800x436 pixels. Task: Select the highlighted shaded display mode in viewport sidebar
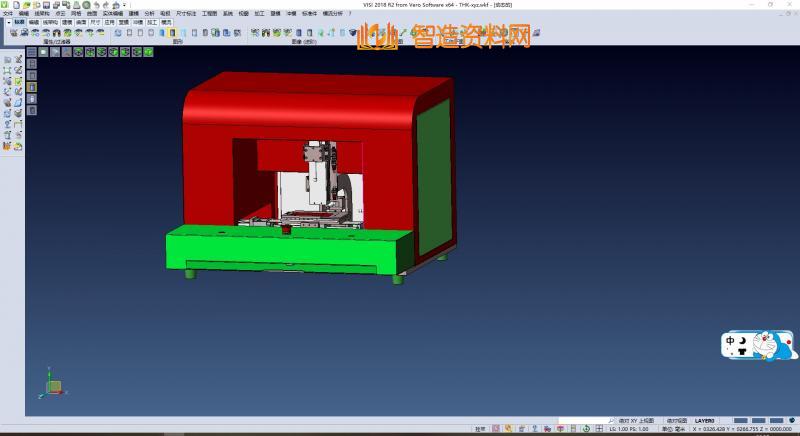[x=31, y=86]
